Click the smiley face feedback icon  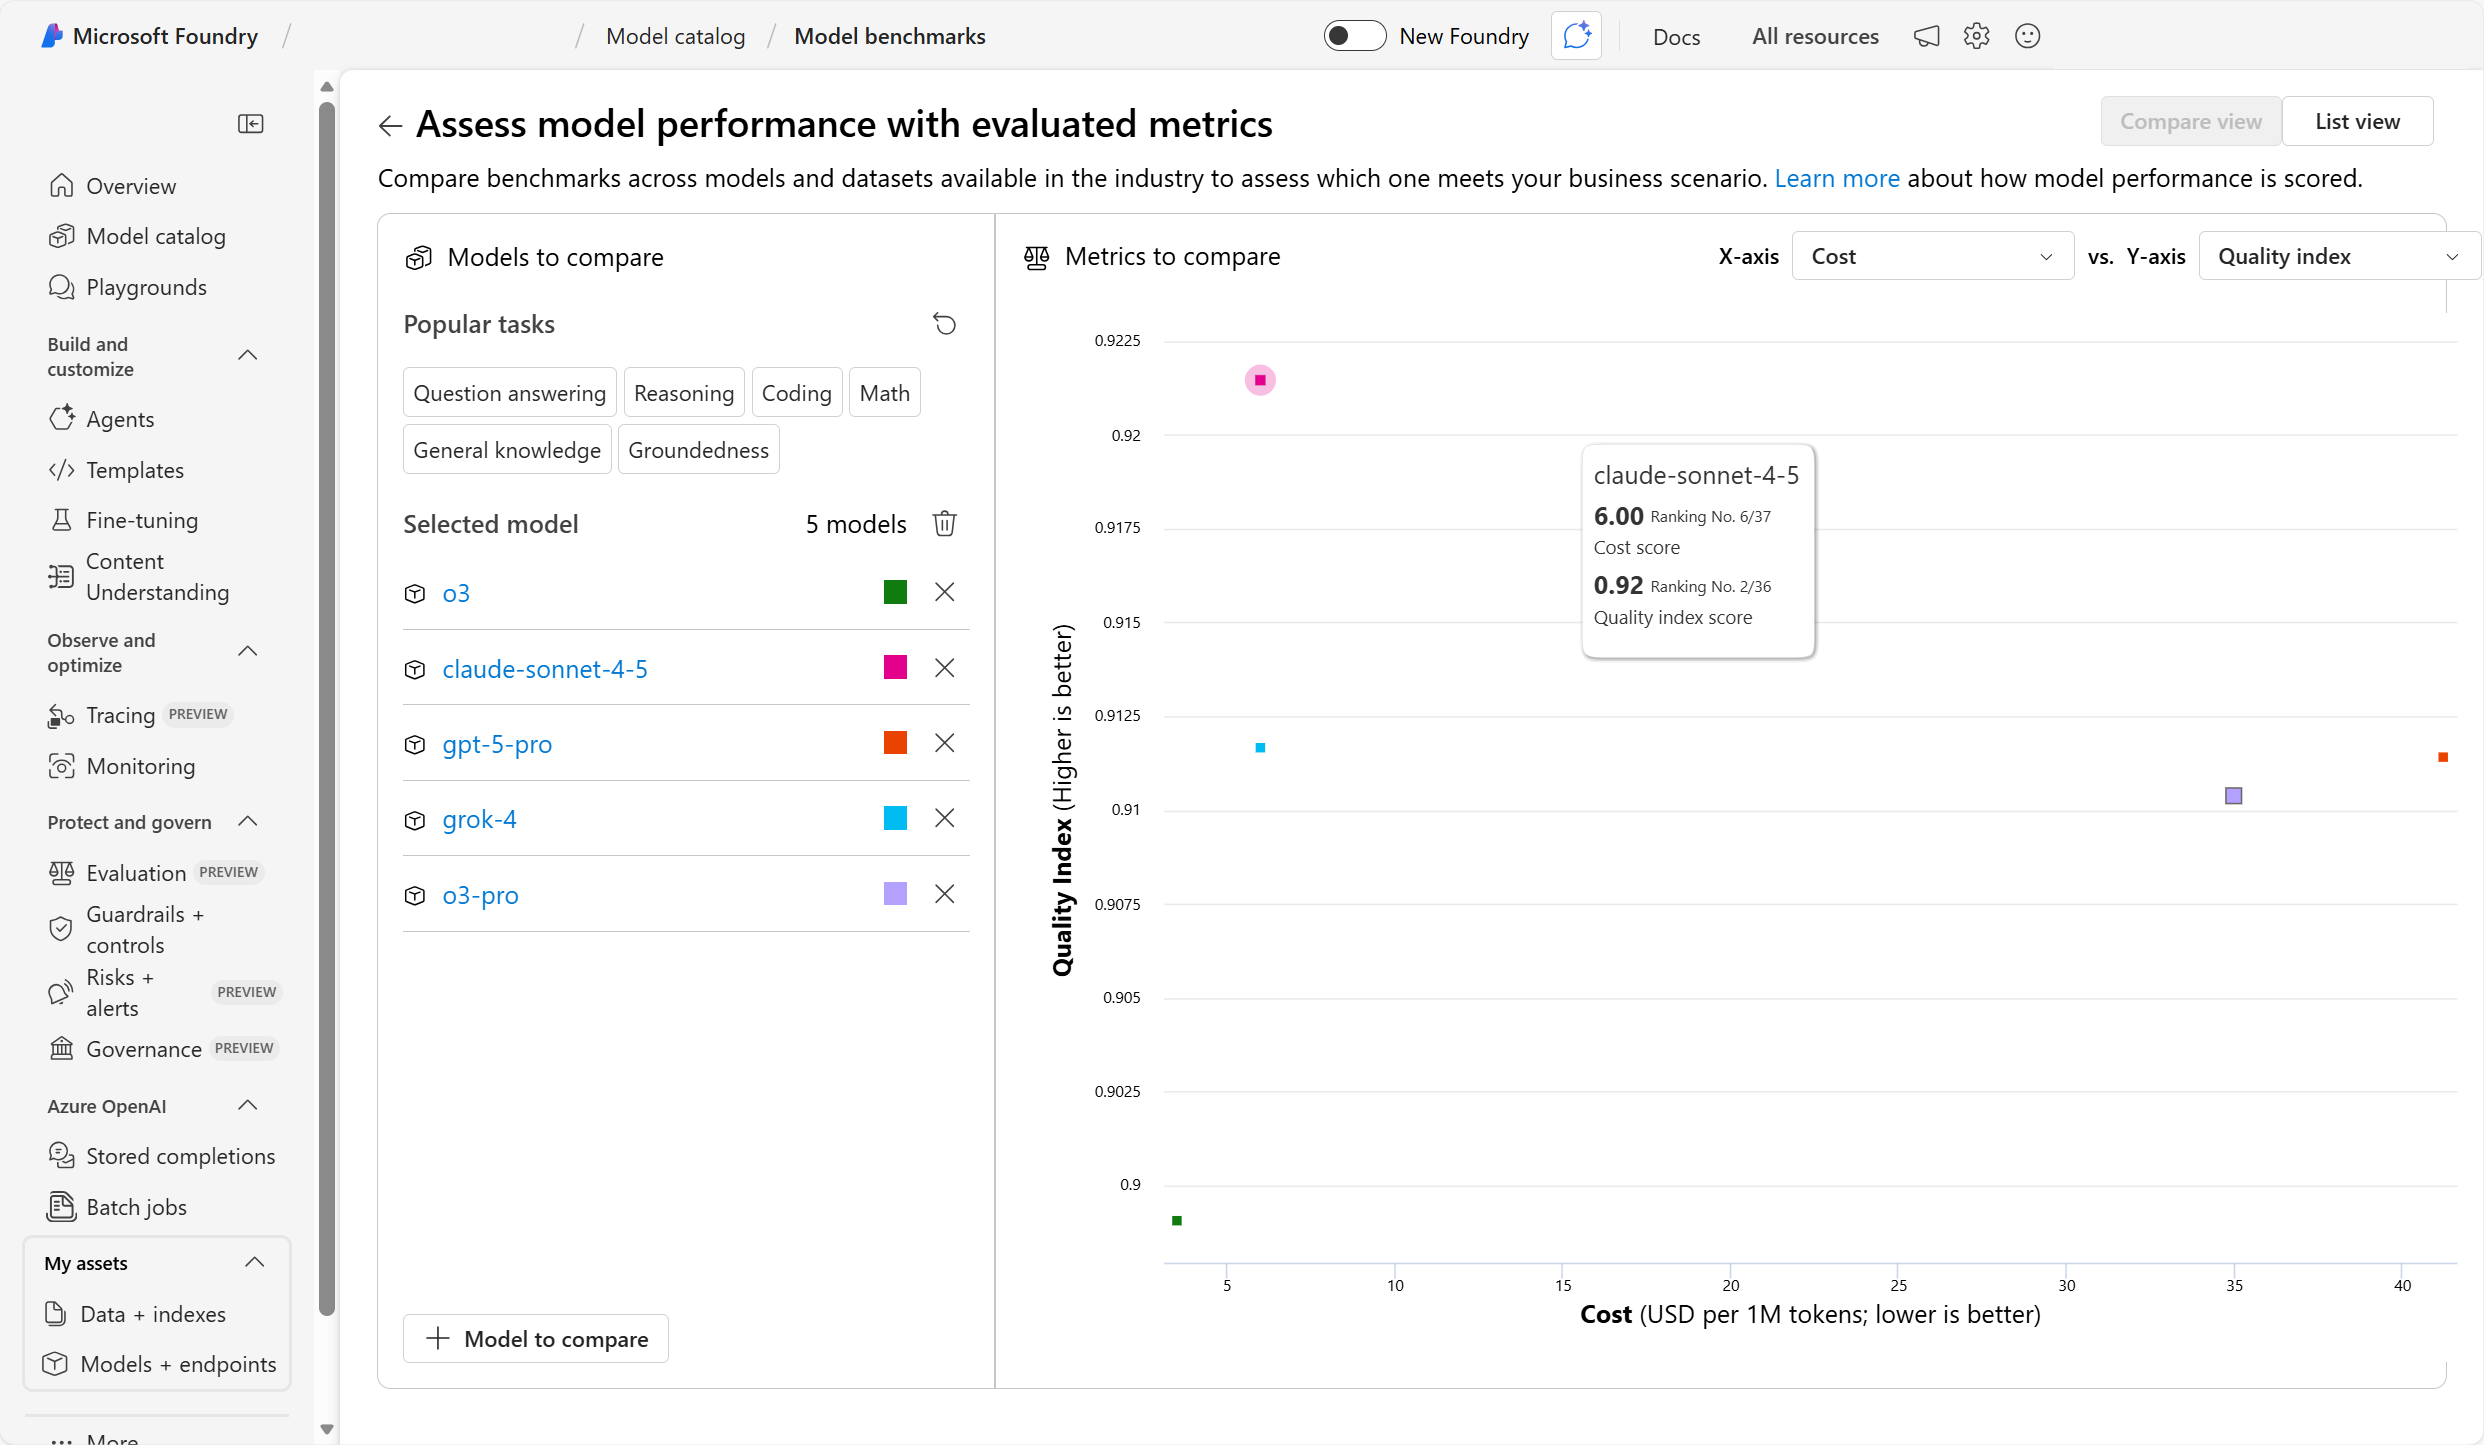[2027, 37]
